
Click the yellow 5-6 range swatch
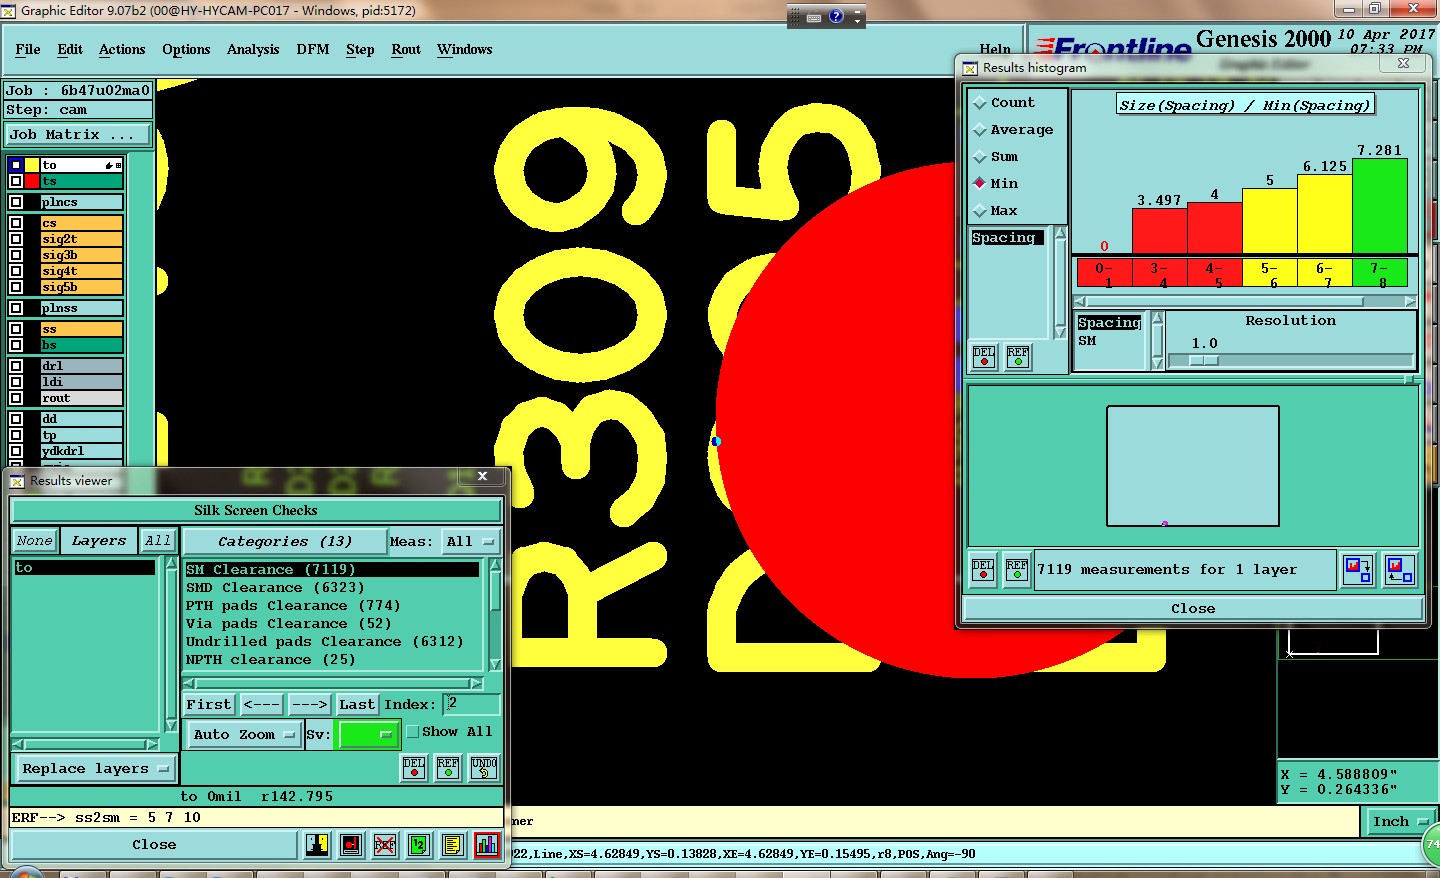1269,272
